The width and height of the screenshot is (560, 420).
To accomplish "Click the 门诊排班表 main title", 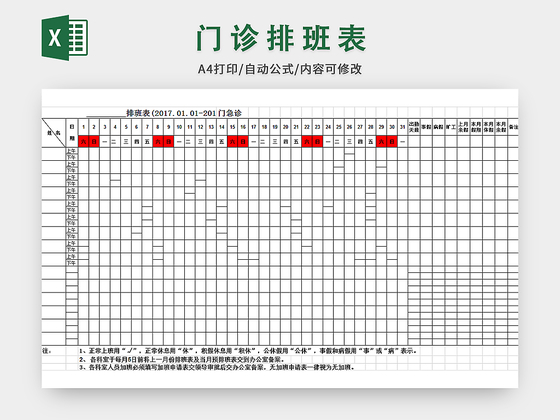I will coord(281,38).
